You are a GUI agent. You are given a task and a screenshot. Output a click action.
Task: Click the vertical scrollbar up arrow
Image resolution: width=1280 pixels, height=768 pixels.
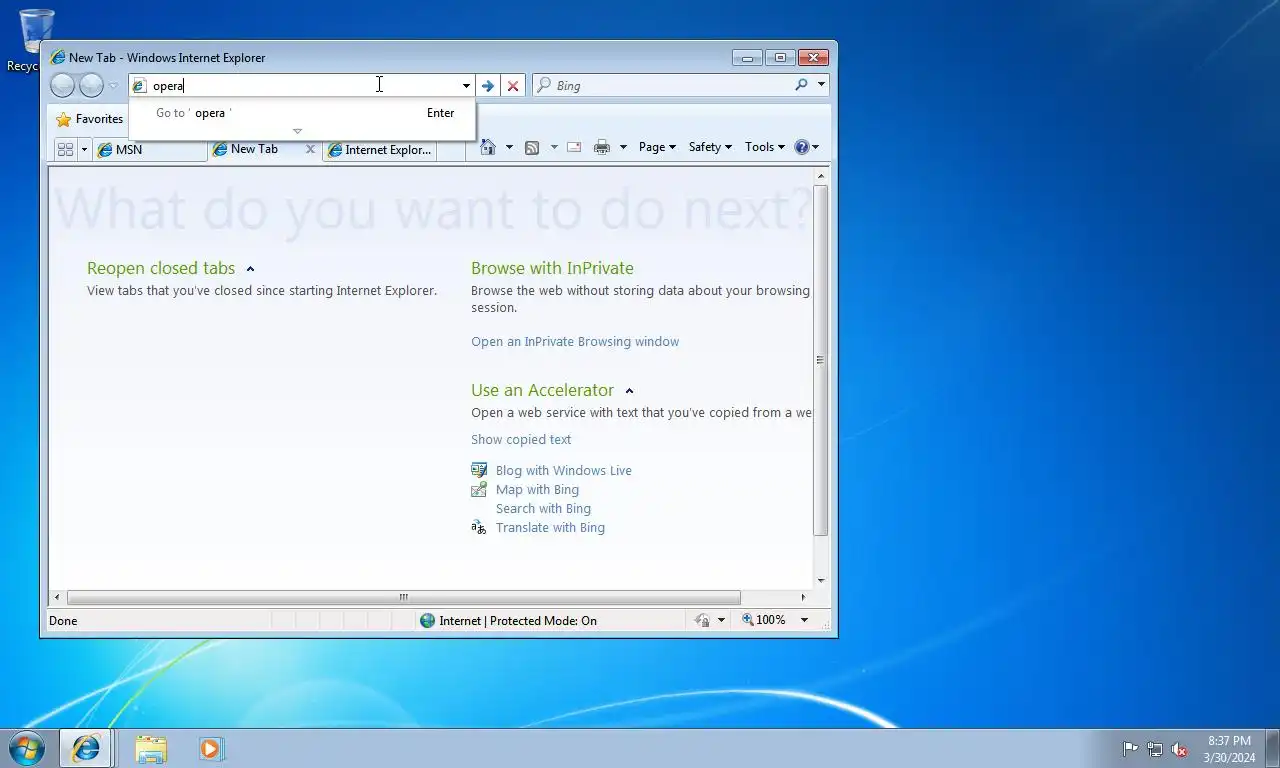pos(821,177)
